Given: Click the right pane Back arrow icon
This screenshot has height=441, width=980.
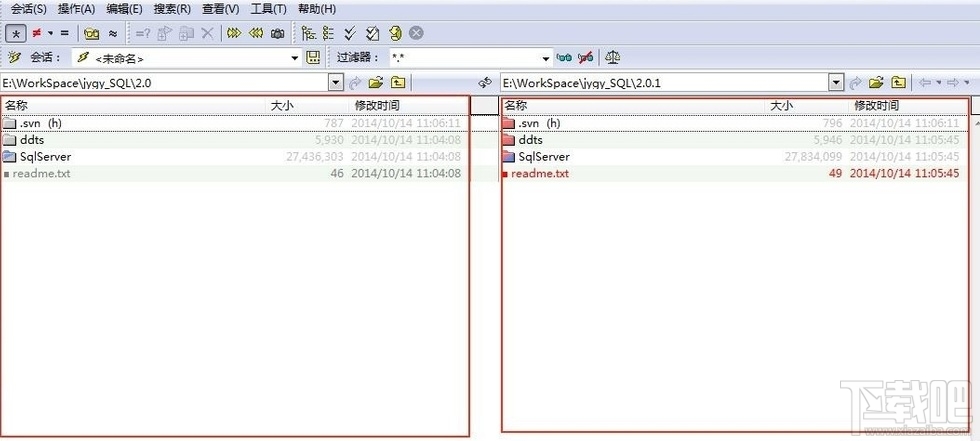Looking at the screenshot, I should pyautogui.click(x=924, y=82).
